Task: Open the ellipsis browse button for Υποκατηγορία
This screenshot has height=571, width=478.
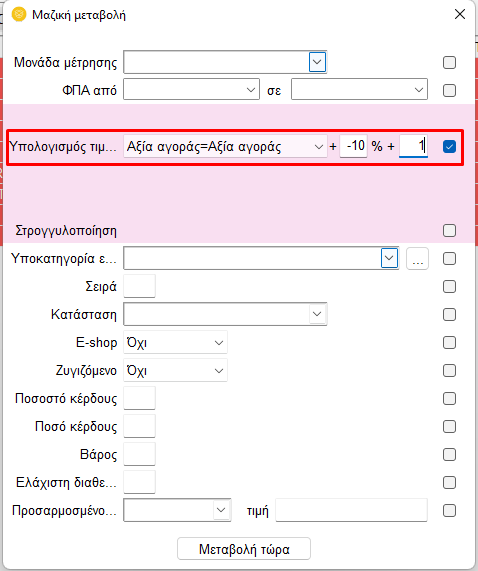Action: click(417, 259)
